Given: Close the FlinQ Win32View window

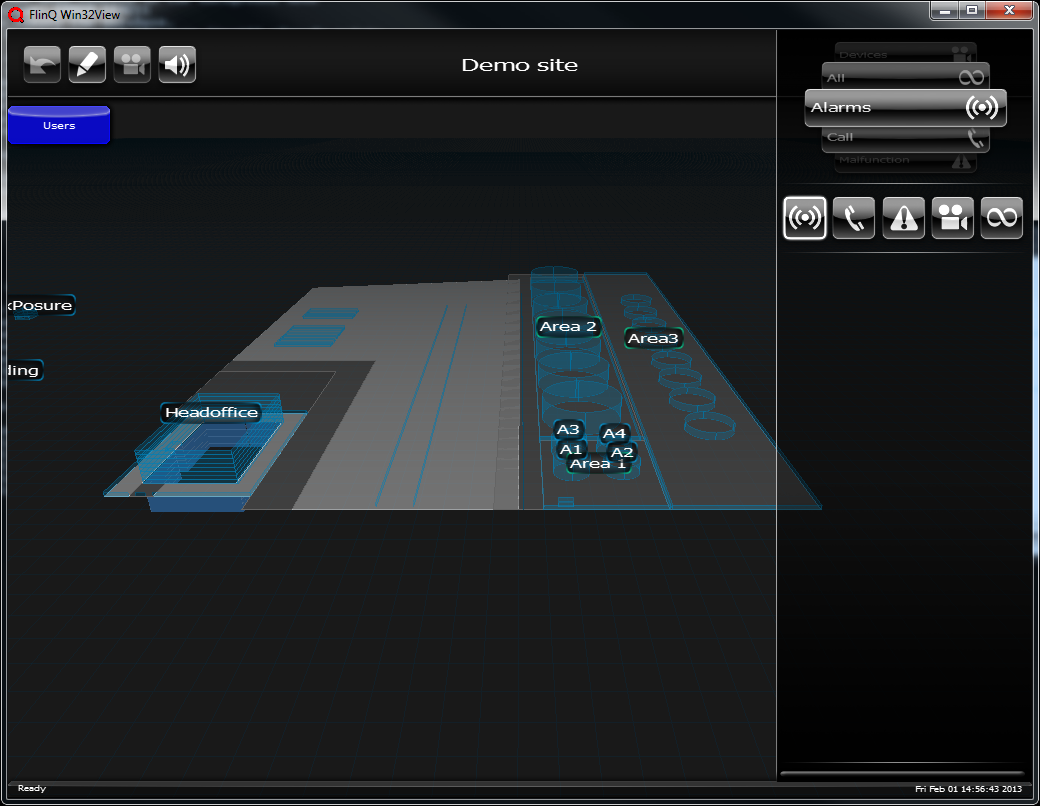Looking at the screenshot, I should pos(1009,11).
